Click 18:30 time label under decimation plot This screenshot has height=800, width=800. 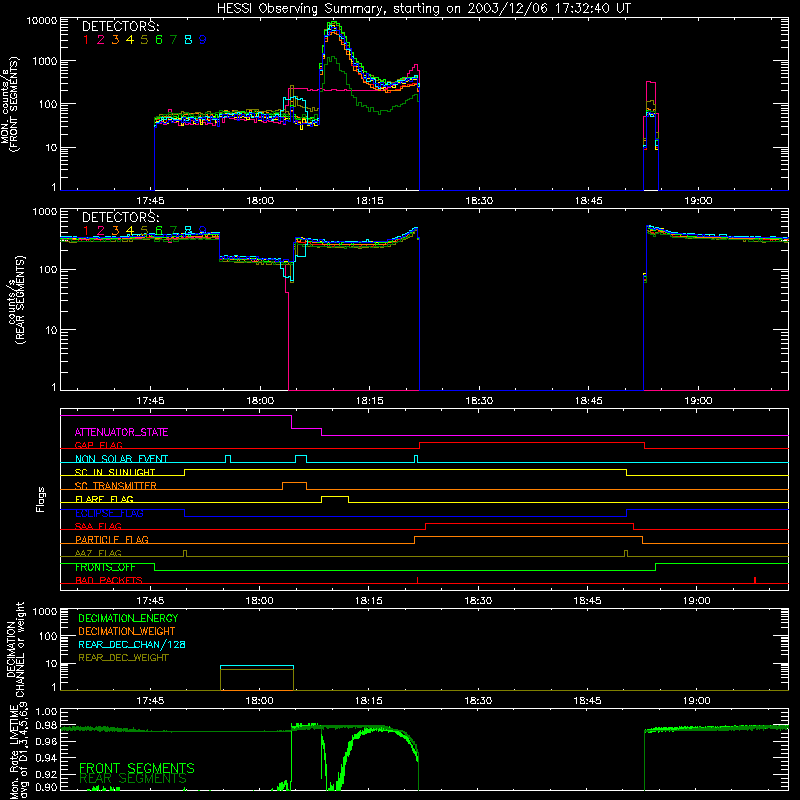tap(478, 701)
